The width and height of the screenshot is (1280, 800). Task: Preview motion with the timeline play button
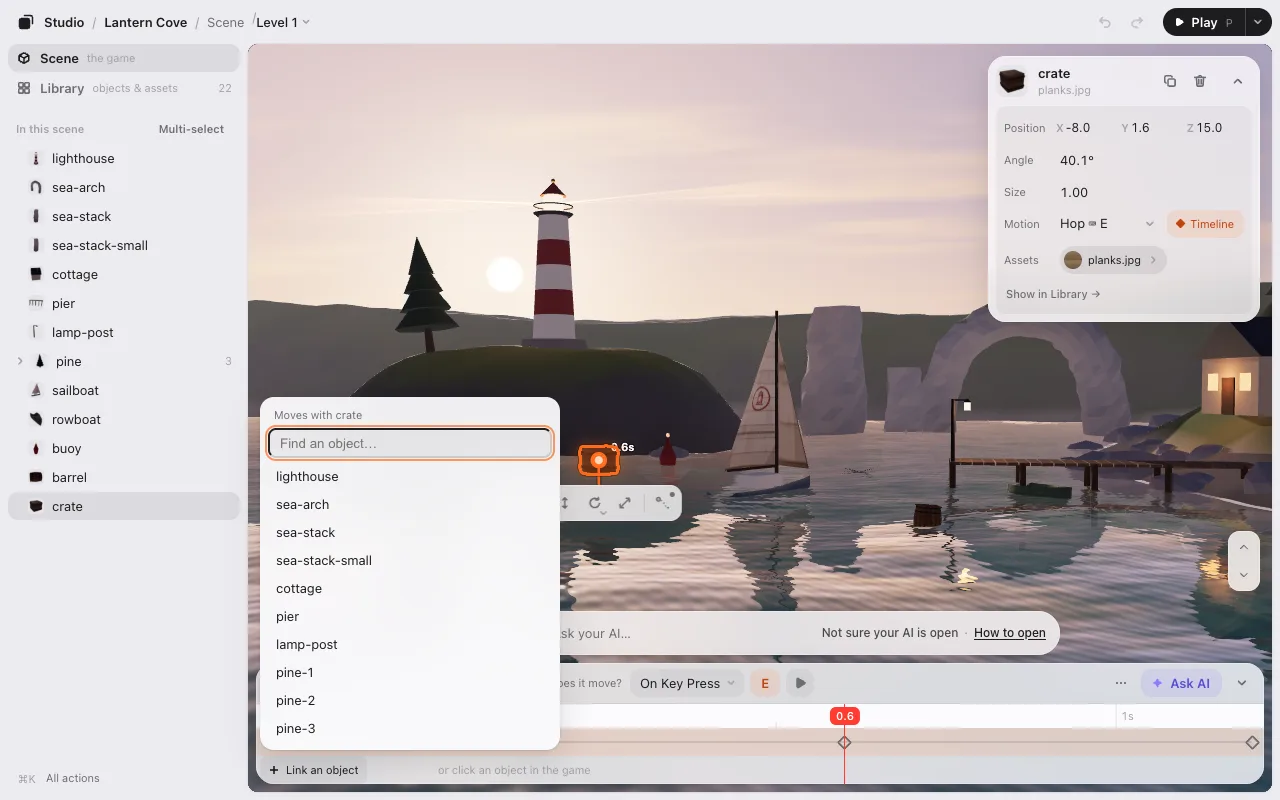pyautogui.click(x=799, y=683)
